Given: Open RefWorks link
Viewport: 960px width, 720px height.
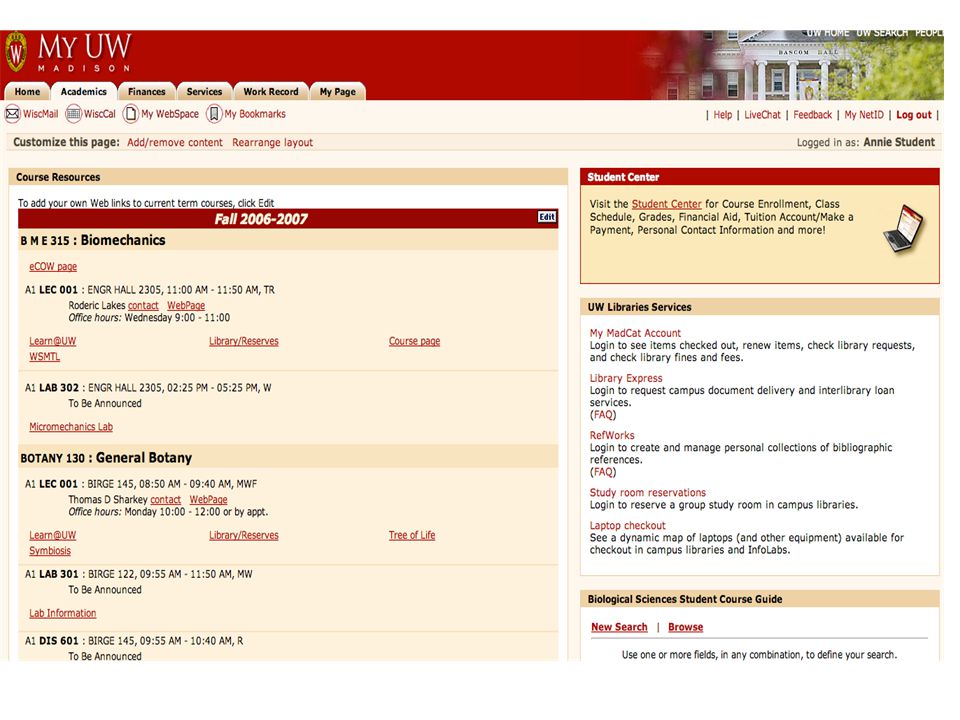Looking at the screenshot, I should [x=612, y=435].
